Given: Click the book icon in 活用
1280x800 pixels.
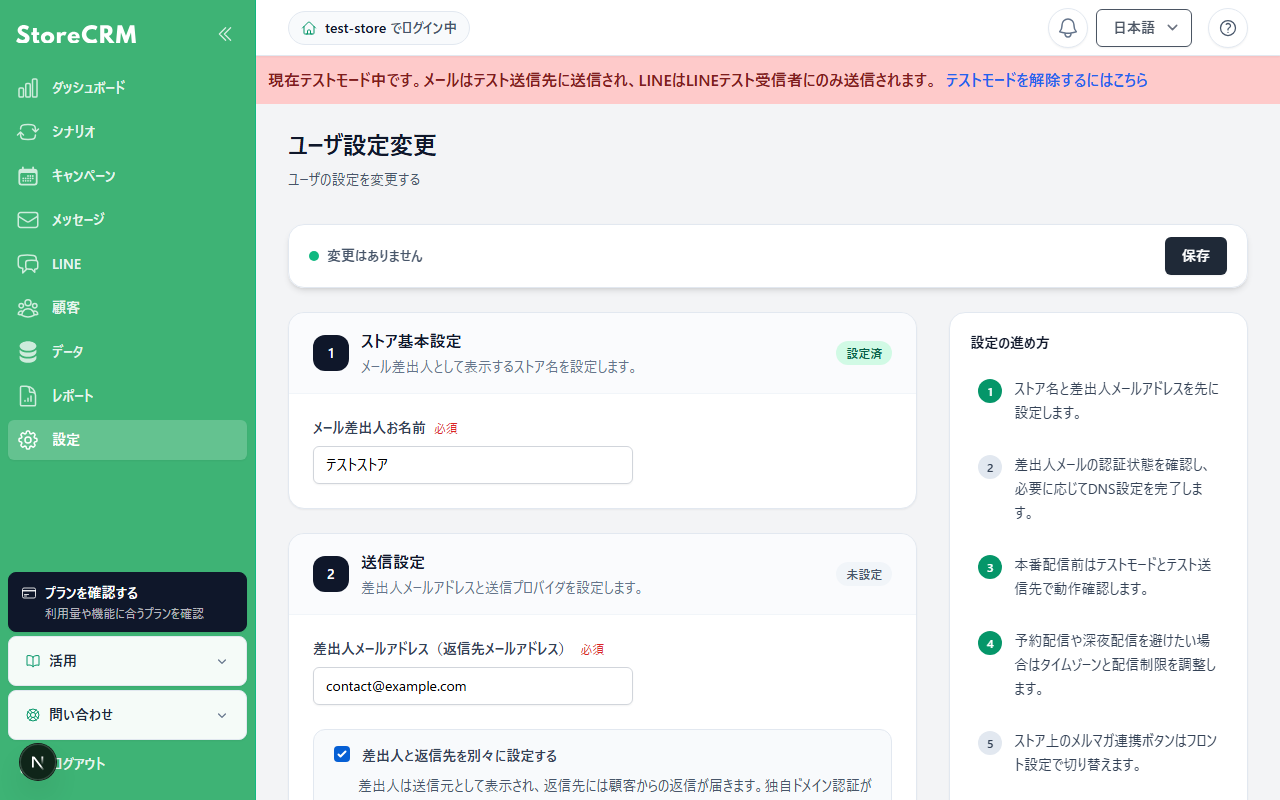Looking at the screenshot, I should point(33,661).
